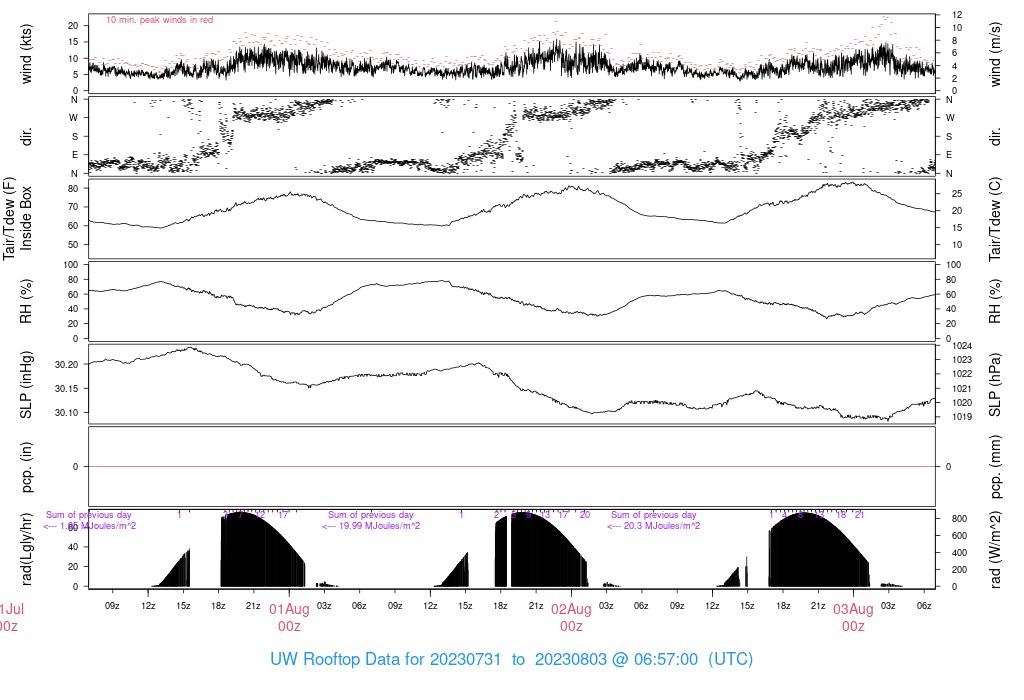Click the 'wind (kts)' axis label
1024x700 pixels.
point(26,54)
